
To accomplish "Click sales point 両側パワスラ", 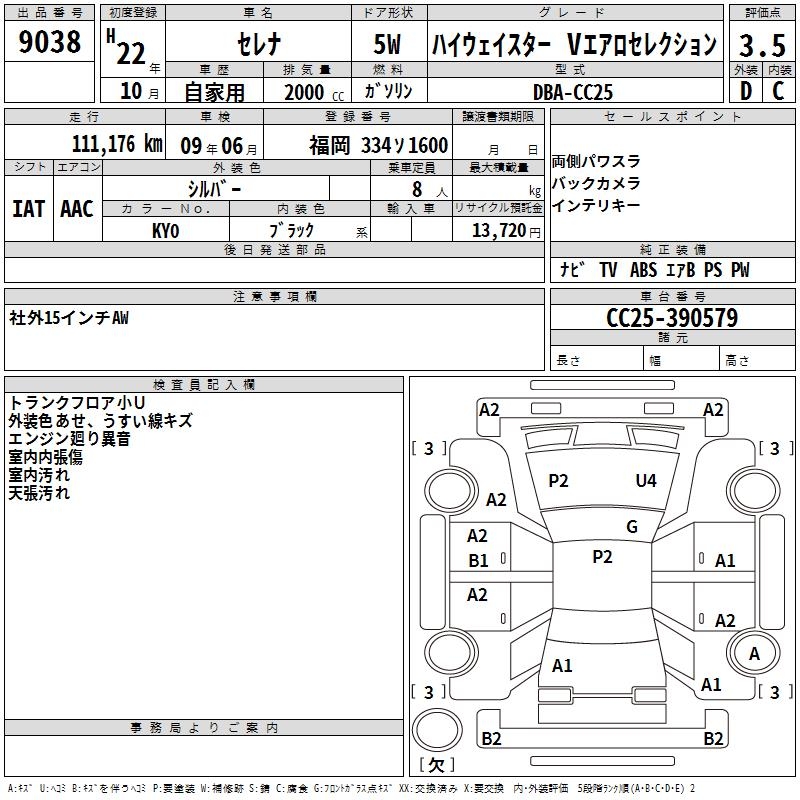I will tap(595, 161).
